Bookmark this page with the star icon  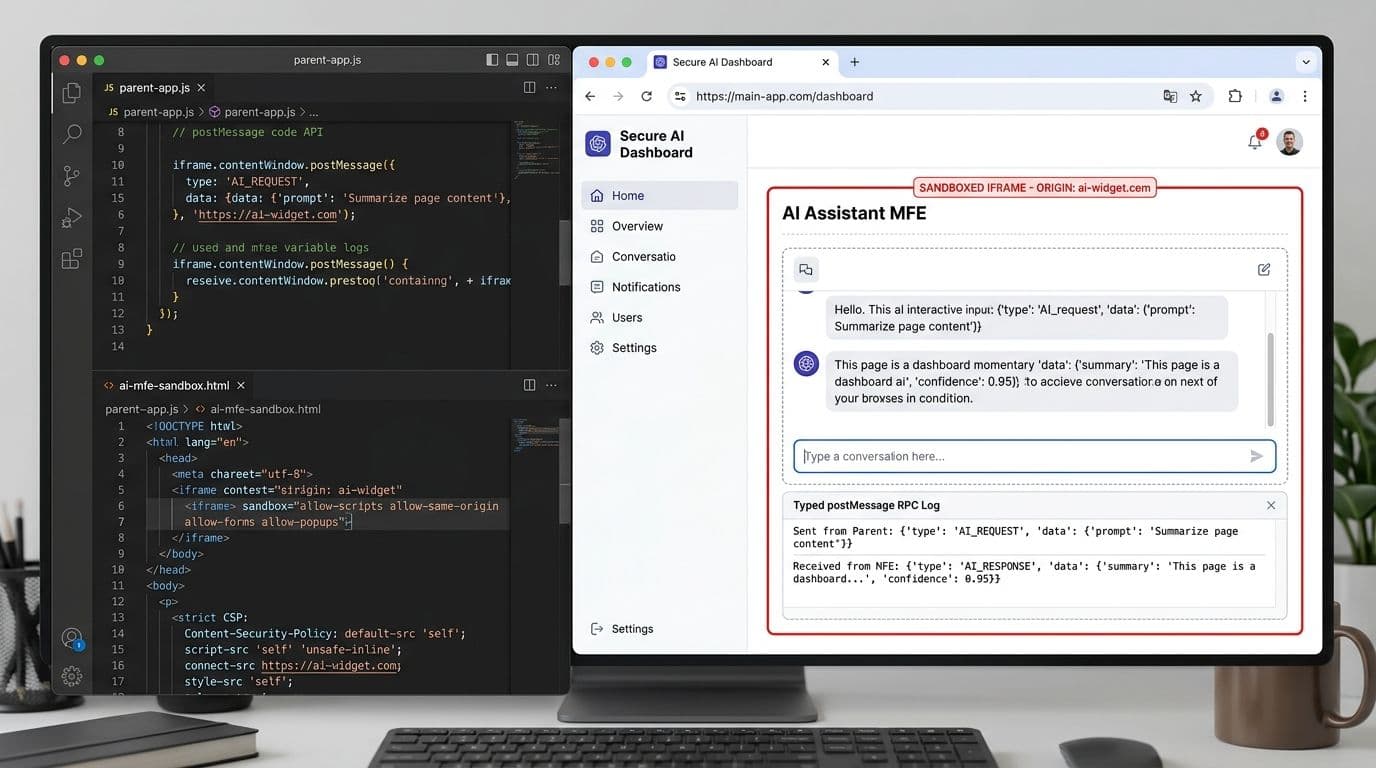[x=1195, y=96]
